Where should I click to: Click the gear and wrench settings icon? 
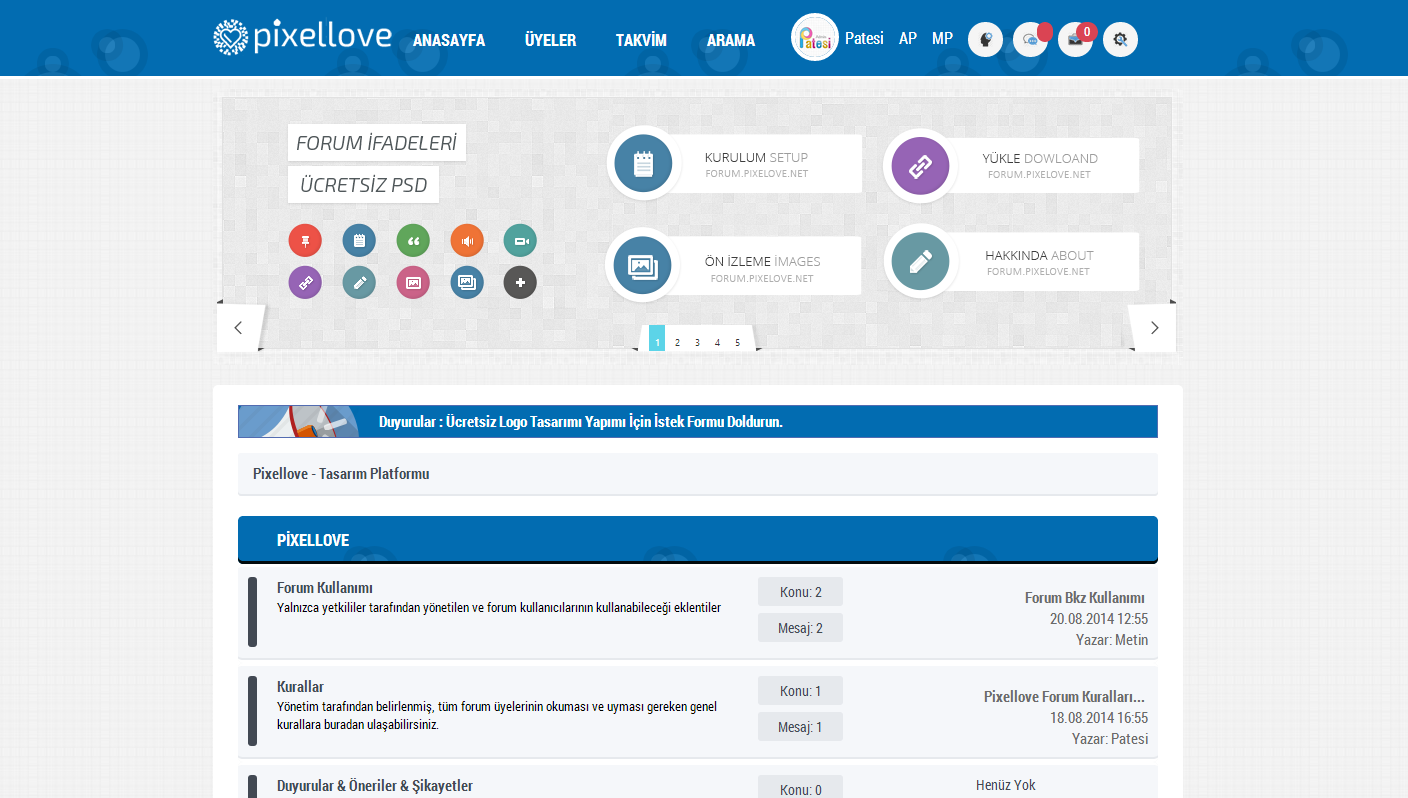1120,40
